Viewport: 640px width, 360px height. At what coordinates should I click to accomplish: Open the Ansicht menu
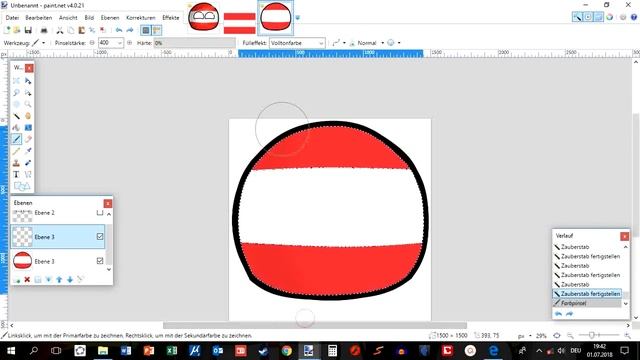68,18
